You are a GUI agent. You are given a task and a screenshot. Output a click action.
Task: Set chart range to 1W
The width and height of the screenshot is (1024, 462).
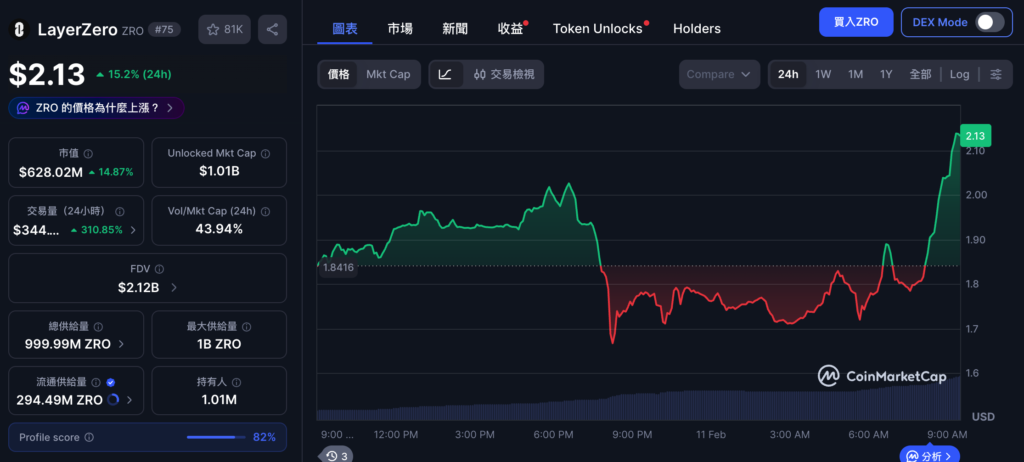coord(824,74)
